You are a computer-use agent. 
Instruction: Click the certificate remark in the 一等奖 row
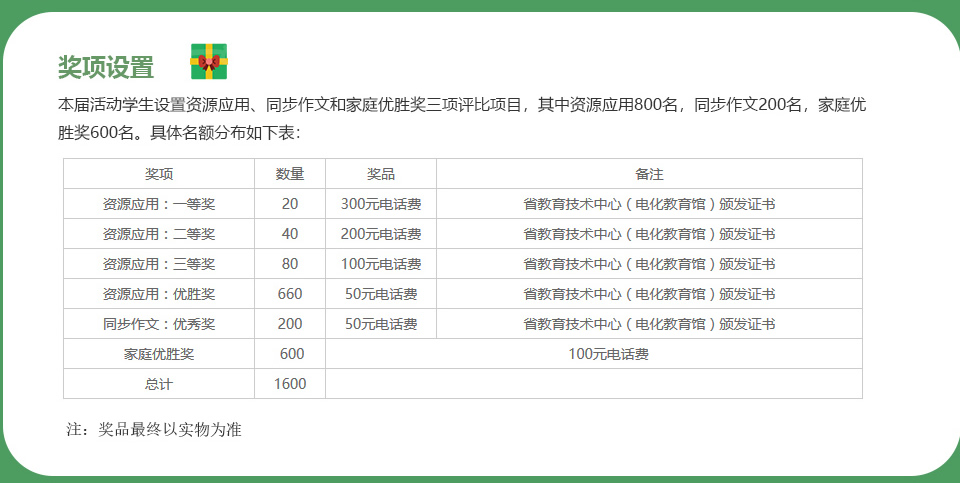(x=649, y=204)
